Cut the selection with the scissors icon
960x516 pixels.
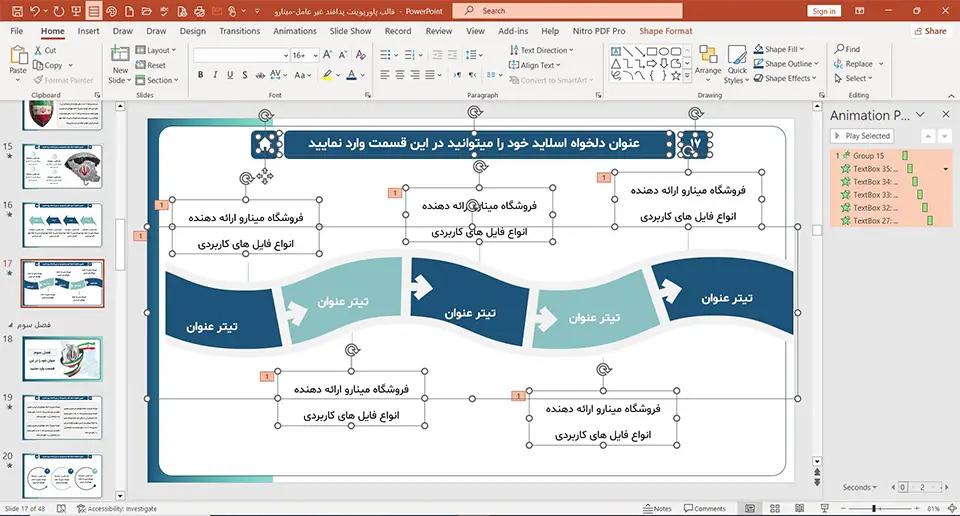(x=45, y=51)
